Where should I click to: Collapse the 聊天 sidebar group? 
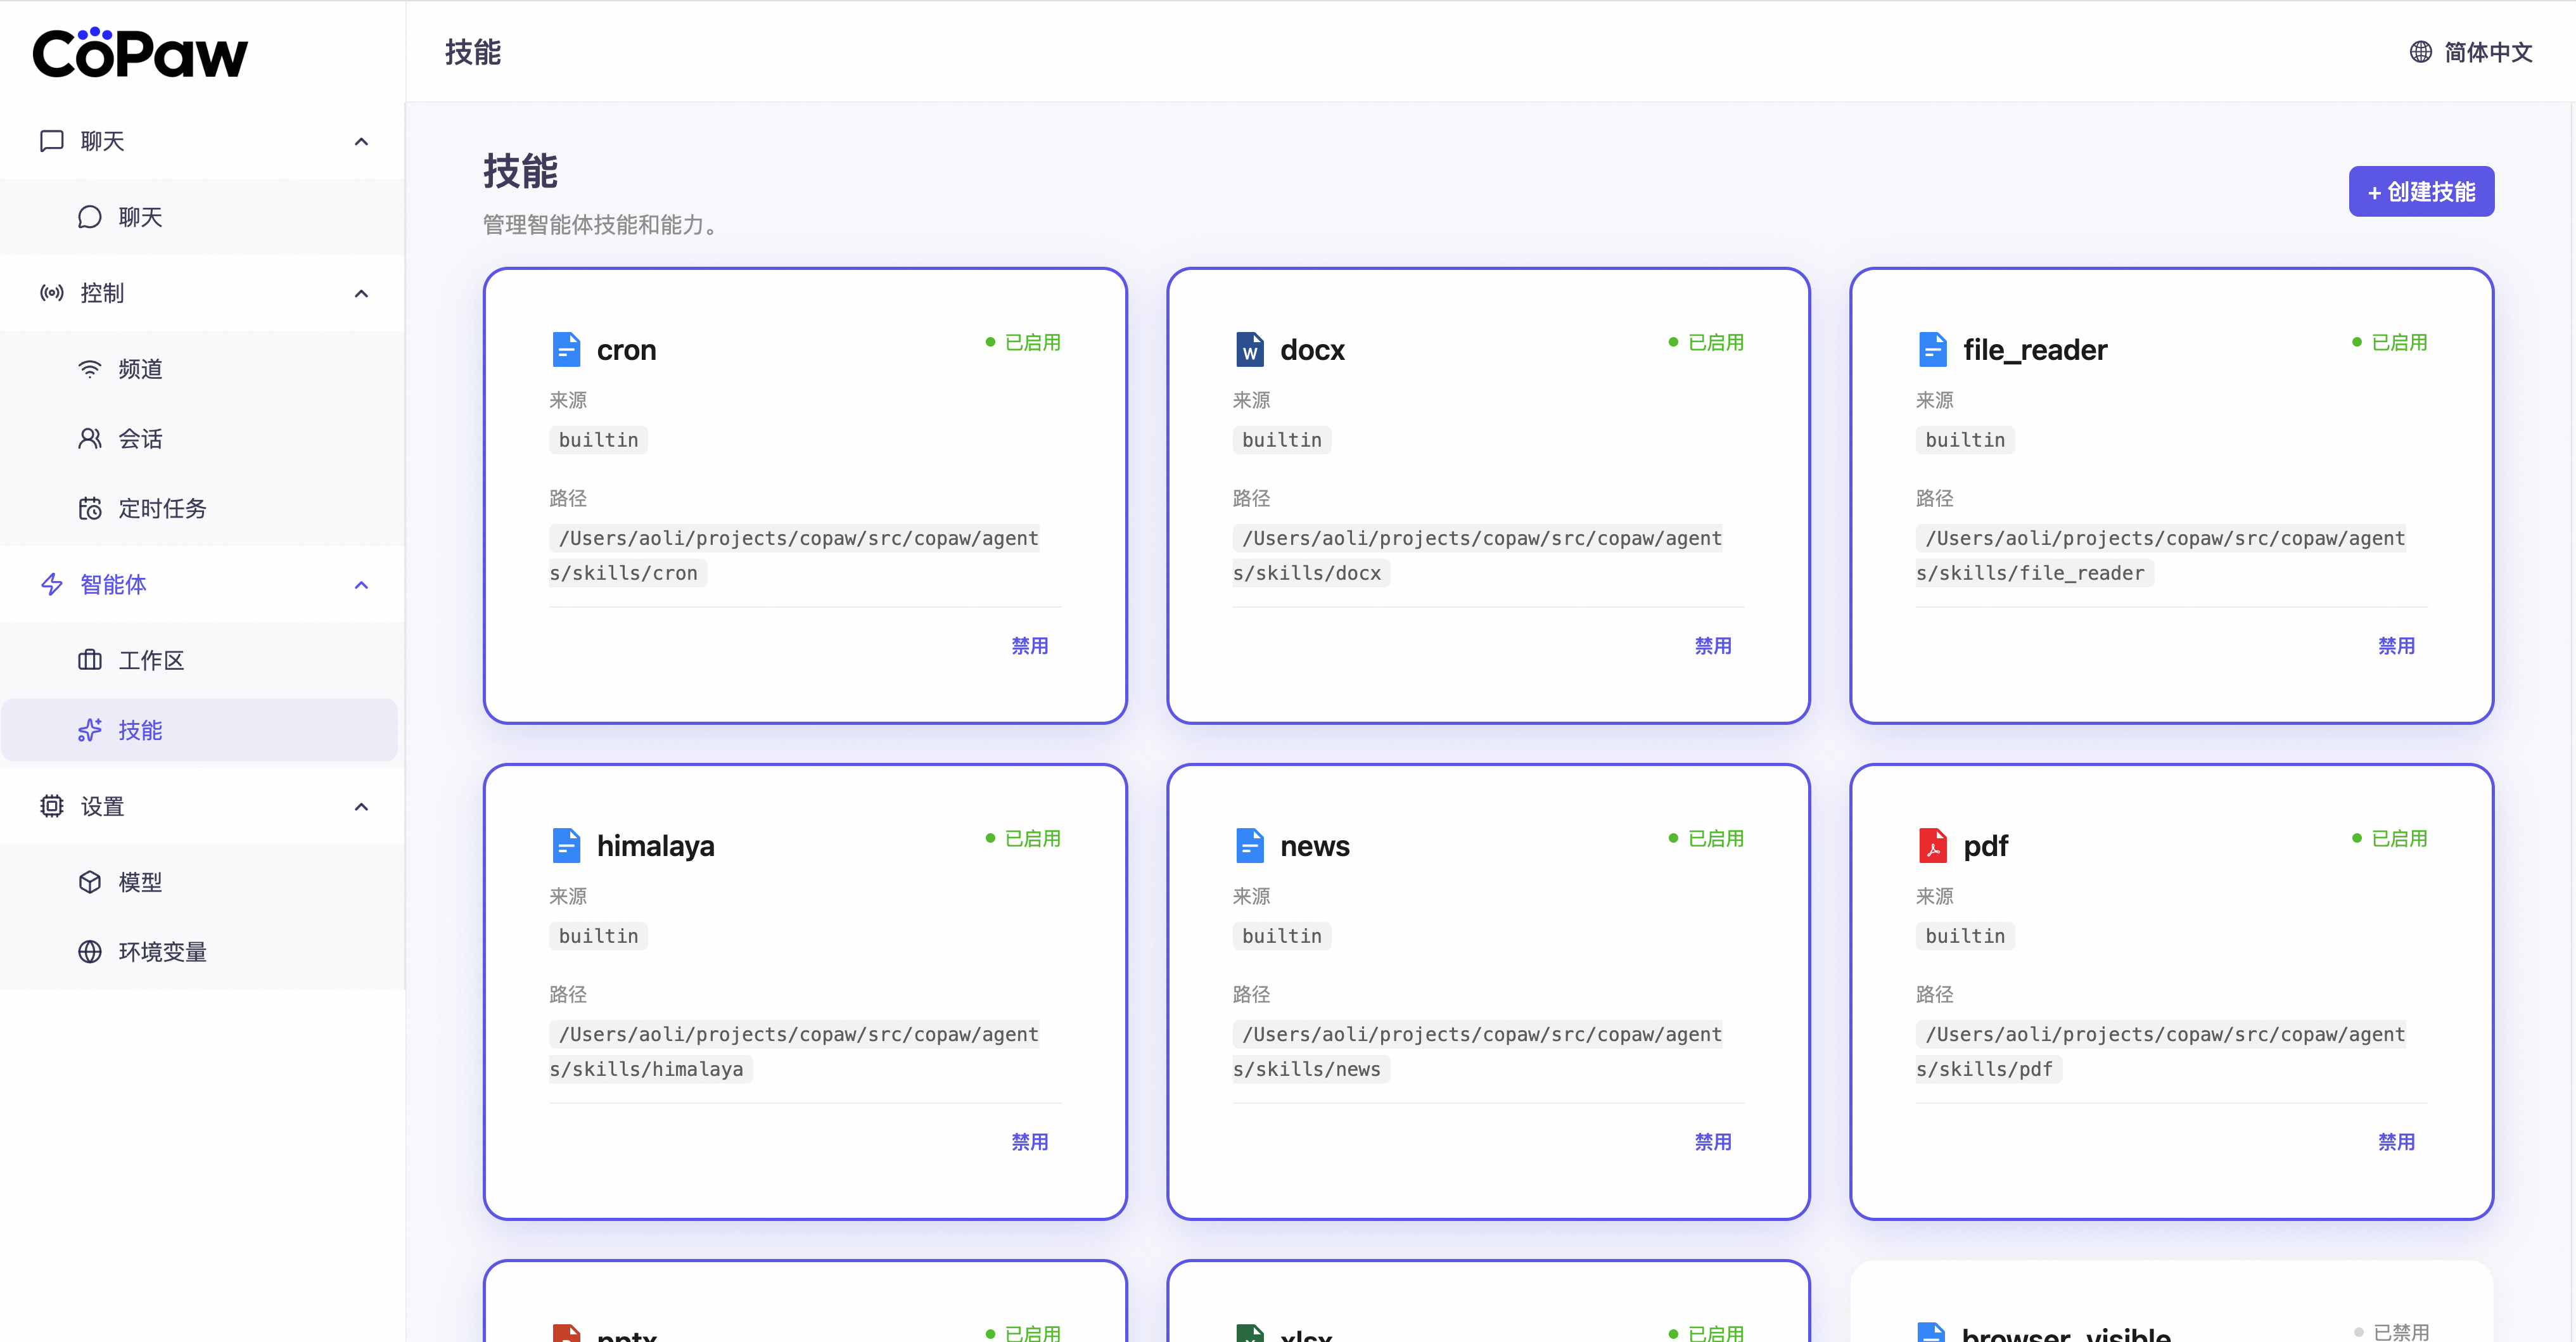pos(362,141)
